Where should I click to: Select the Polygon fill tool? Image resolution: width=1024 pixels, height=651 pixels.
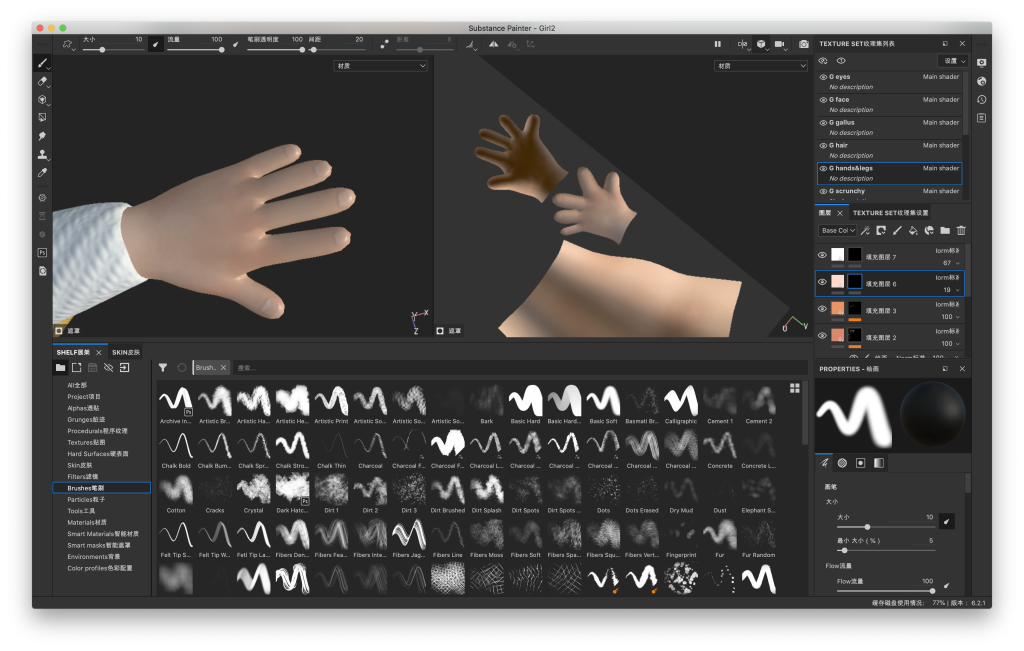(x=42, y=118)
